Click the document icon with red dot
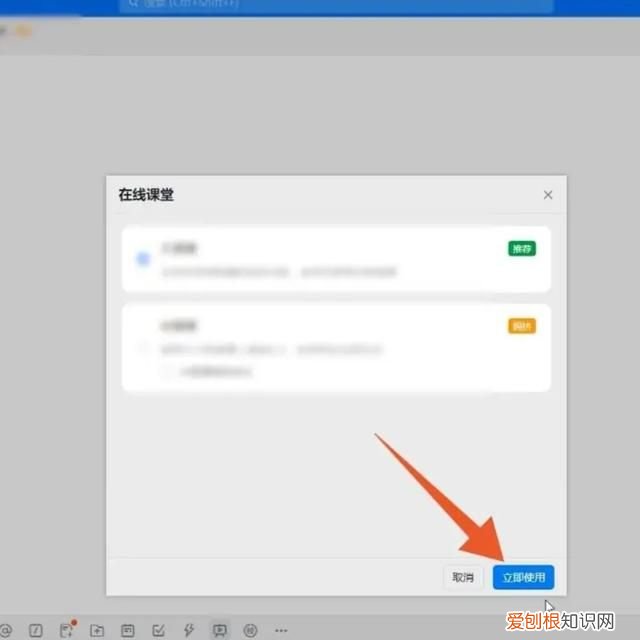This screenshot has height=640, width=640. (66, 631)
